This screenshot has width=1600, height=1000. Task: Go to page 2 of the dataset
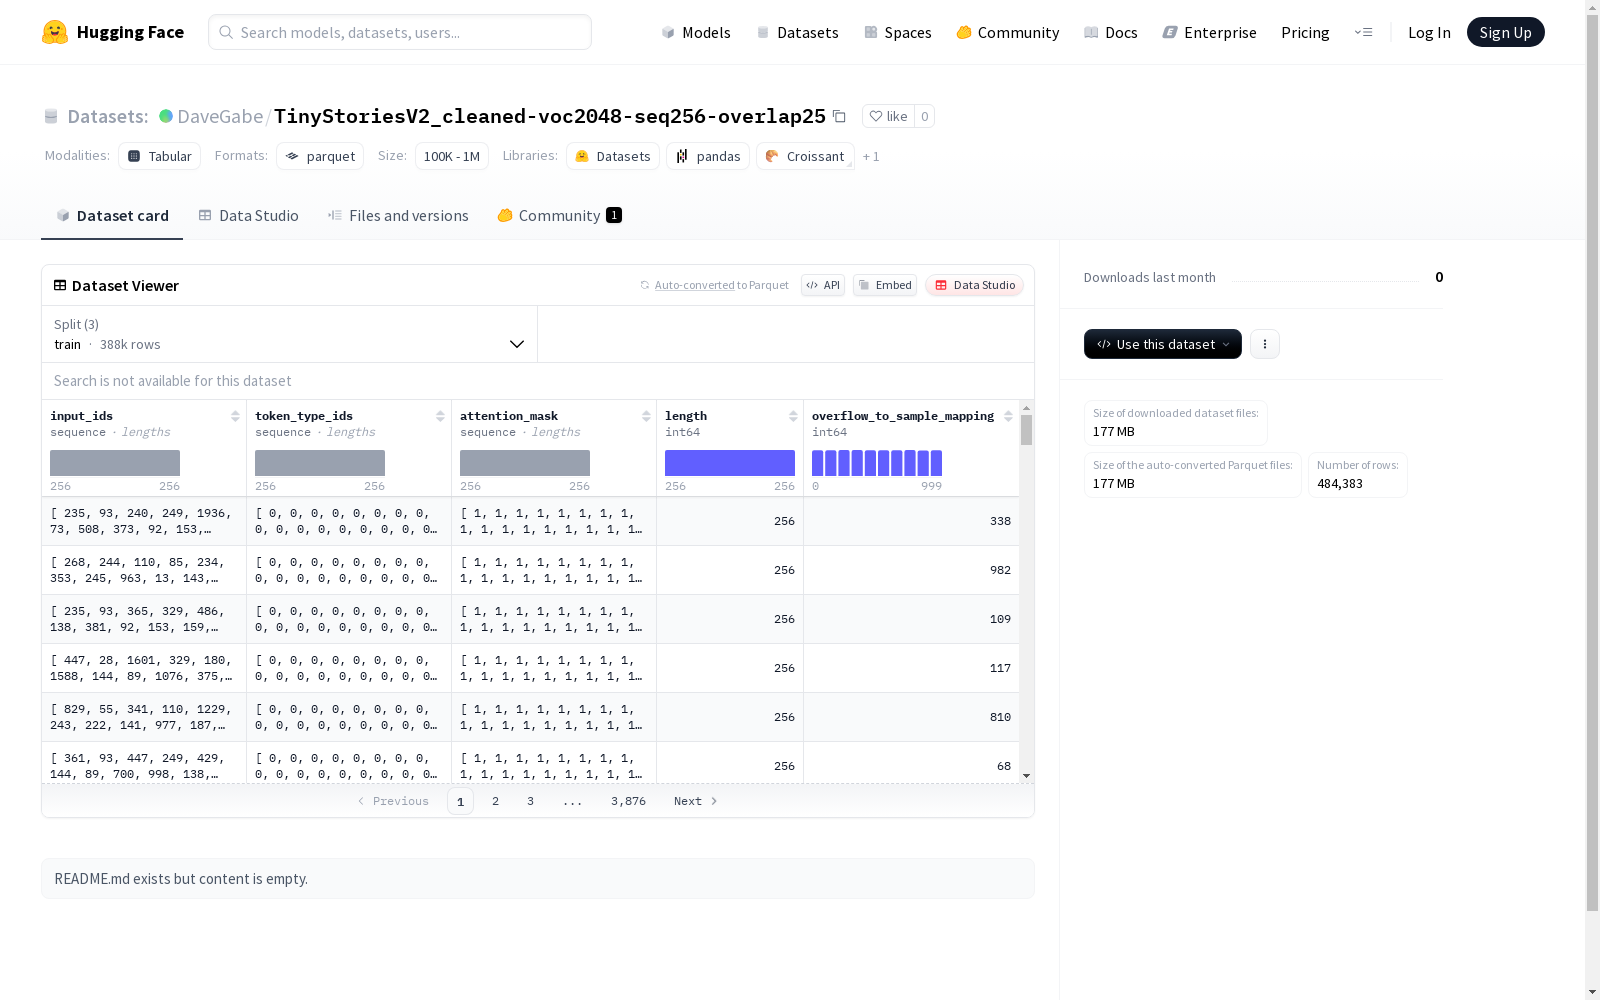click(495, 801)
